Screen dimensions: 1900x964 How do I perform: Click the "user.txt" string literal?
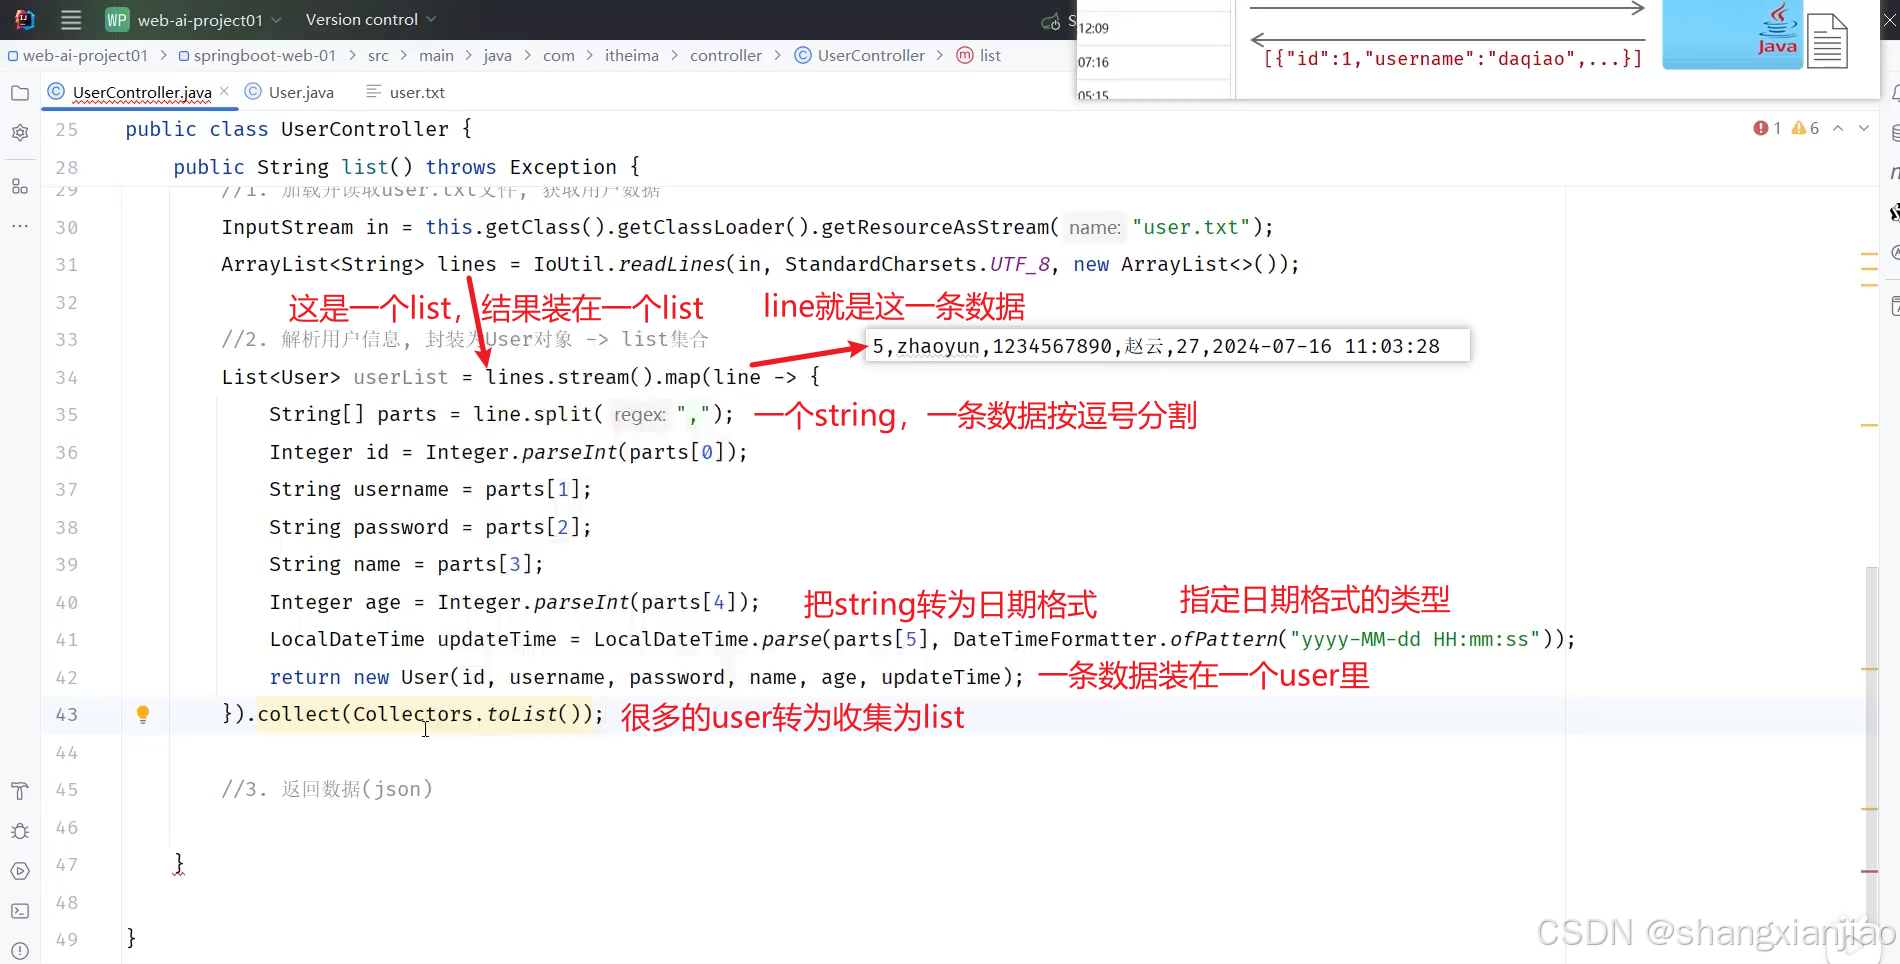click(1191, 227)
